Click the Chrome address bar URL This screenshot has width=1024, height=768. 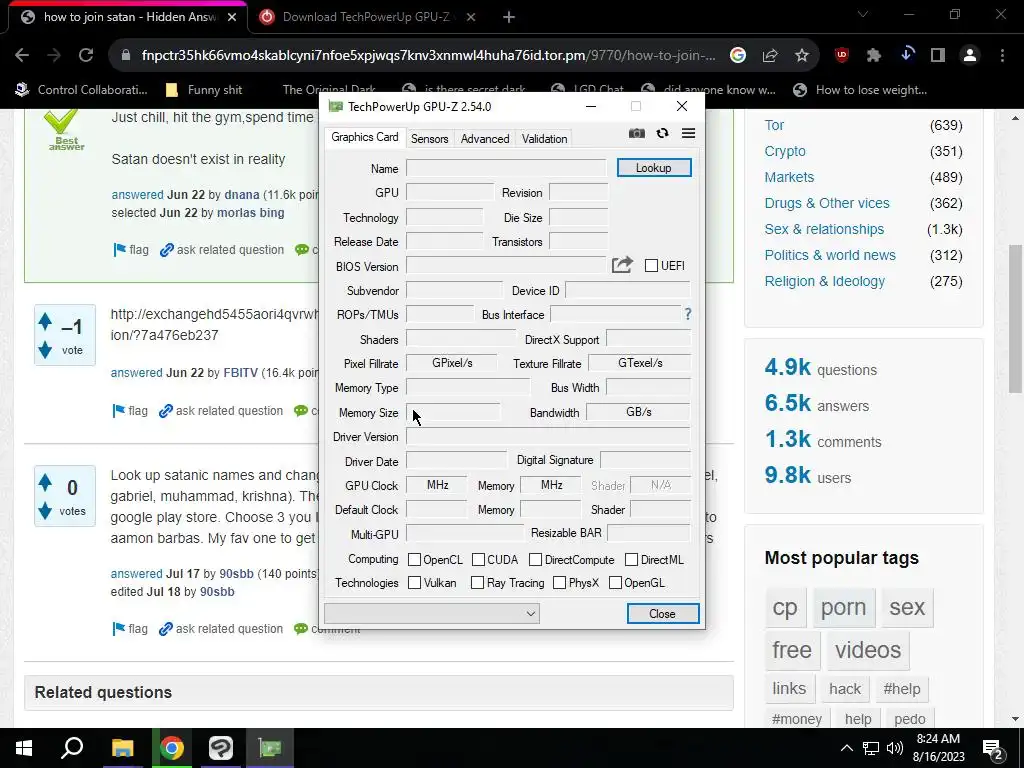click(428, 56)
